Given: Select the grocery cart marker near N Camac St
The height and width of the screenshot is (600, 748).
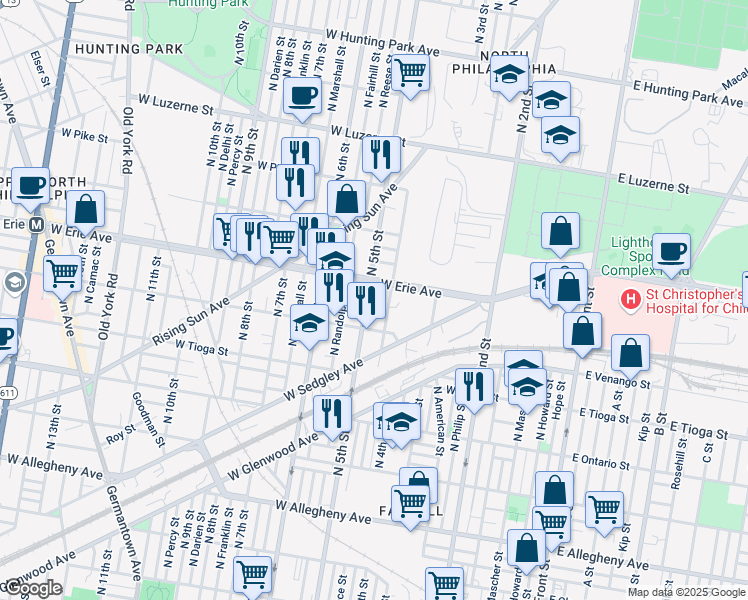Looking at the screenshot, I should [x=62, y=277].
